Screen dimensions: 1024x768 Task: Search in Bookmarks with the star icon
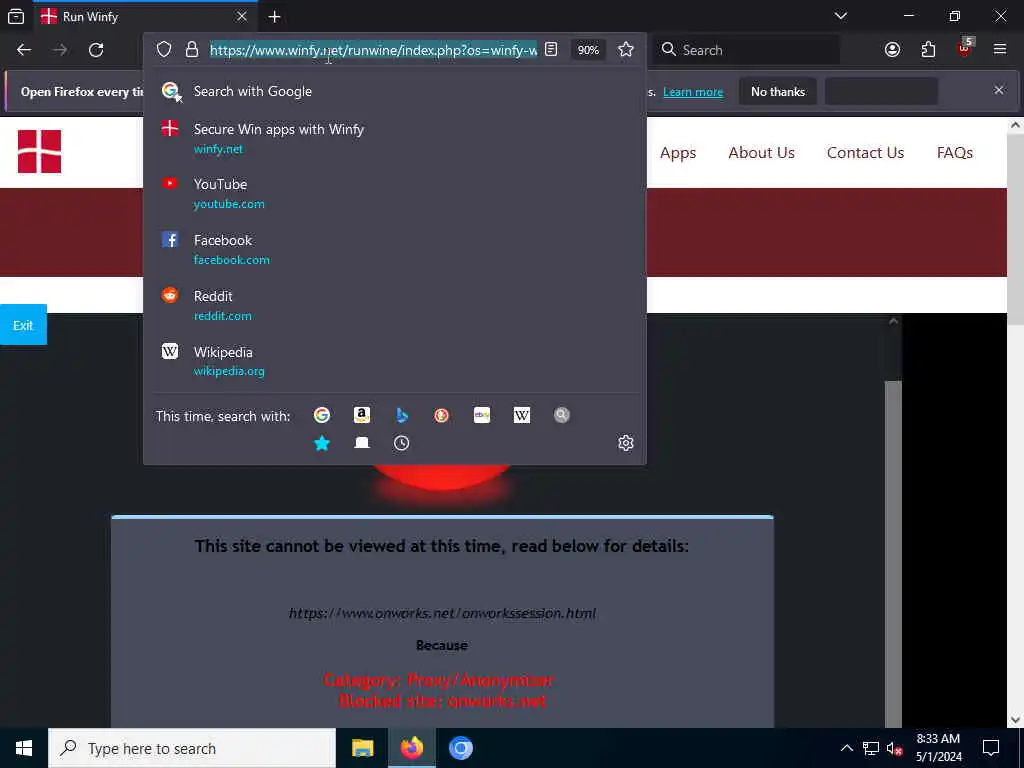pos(322,443)
